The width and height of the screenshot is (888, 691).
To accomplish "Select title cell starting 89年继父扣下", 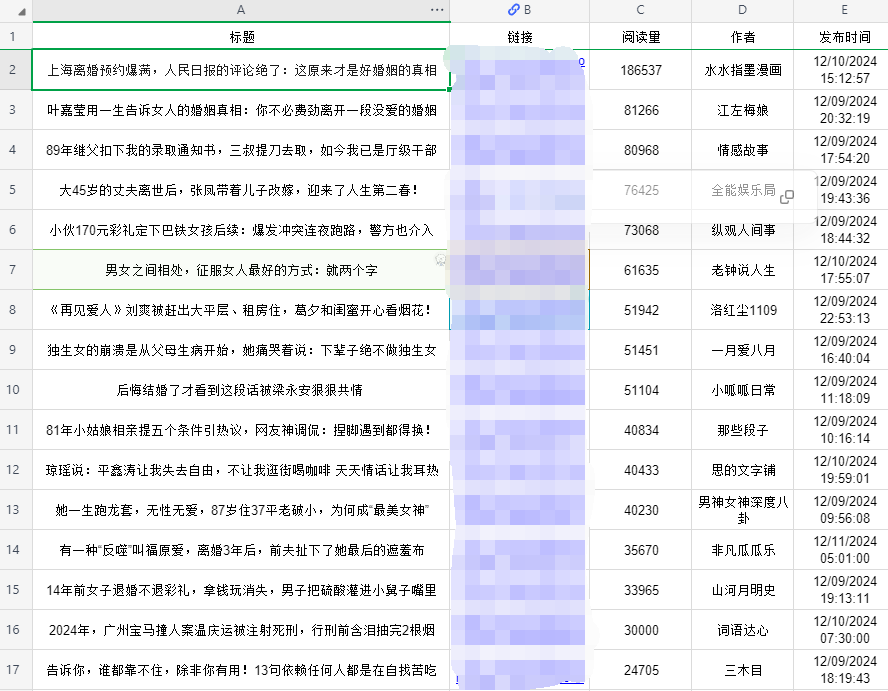I will [x=241, y=150].
